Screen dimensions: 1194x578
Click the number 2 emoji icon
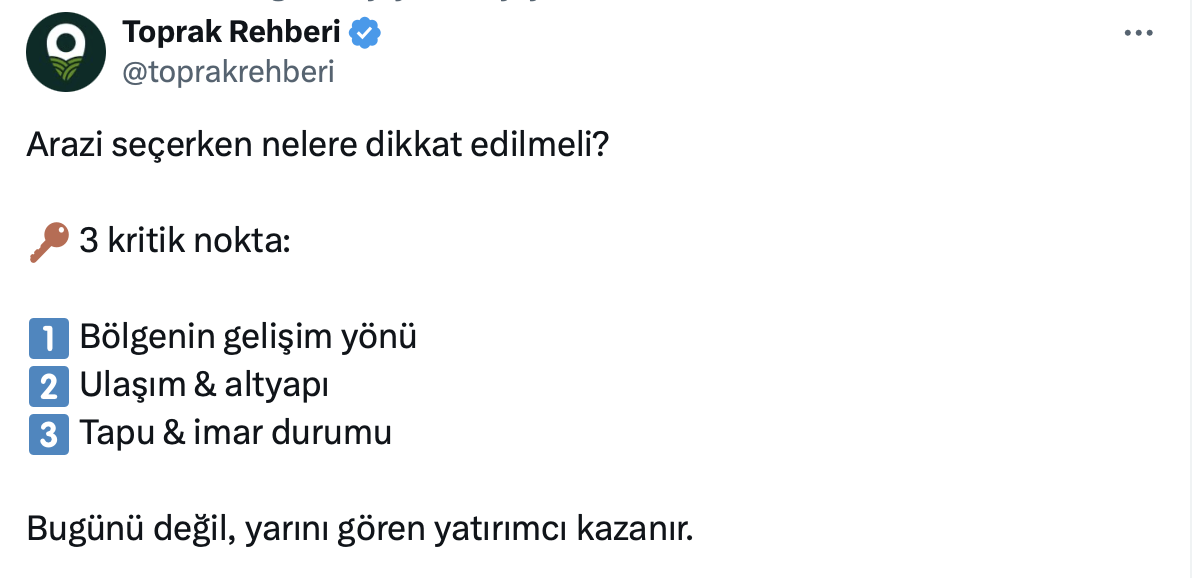click(48, 386)
